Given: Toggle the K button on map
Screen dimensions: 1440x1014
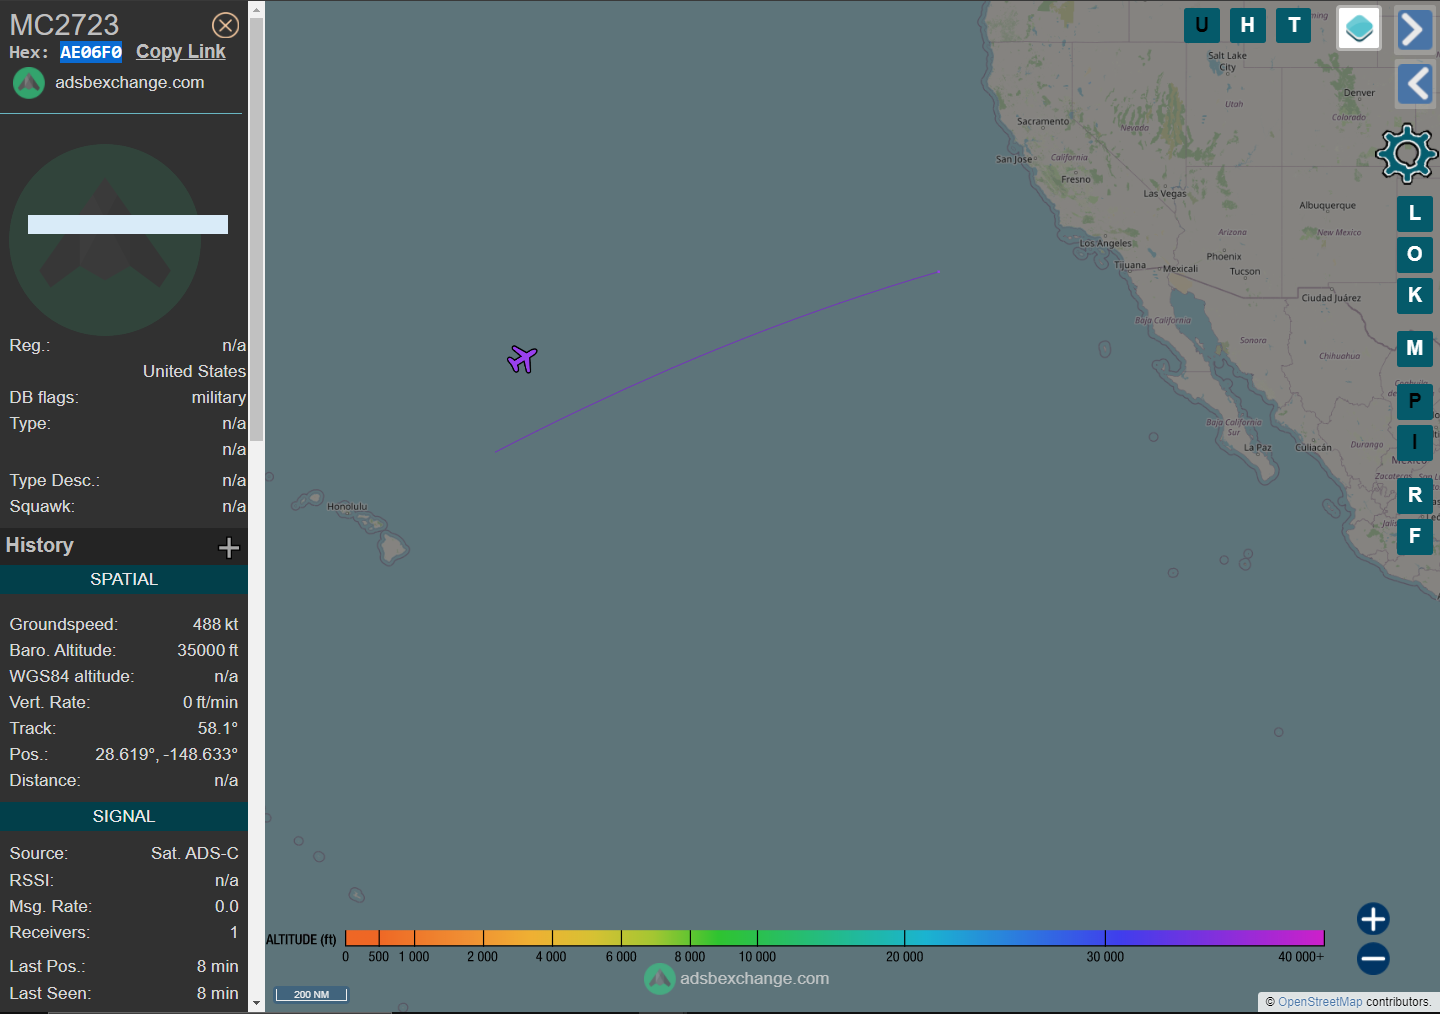Looking at the screenshot, I should (x=1415, y=295).
